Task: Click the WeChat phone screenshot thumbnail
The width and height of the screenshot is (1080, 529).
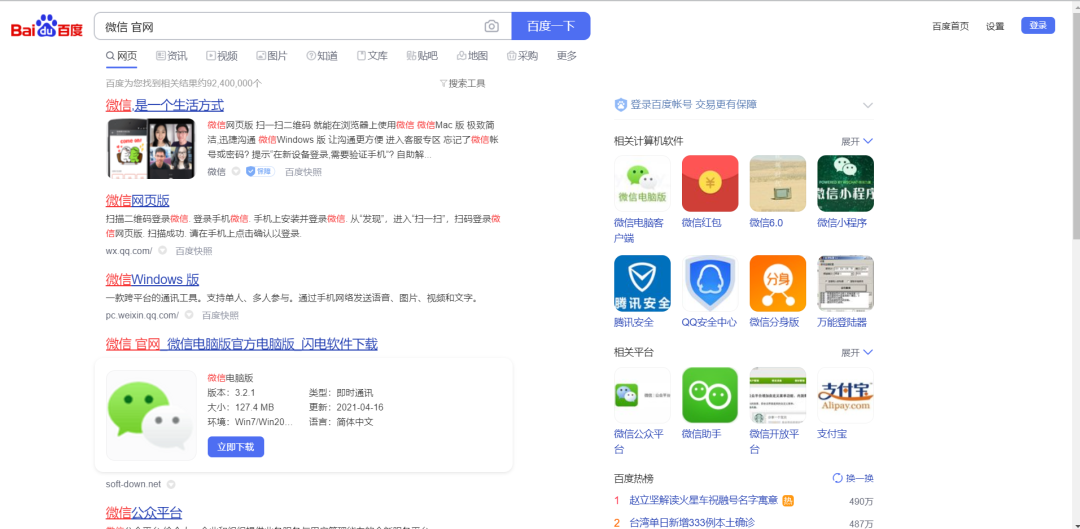Action: [151, 148]
